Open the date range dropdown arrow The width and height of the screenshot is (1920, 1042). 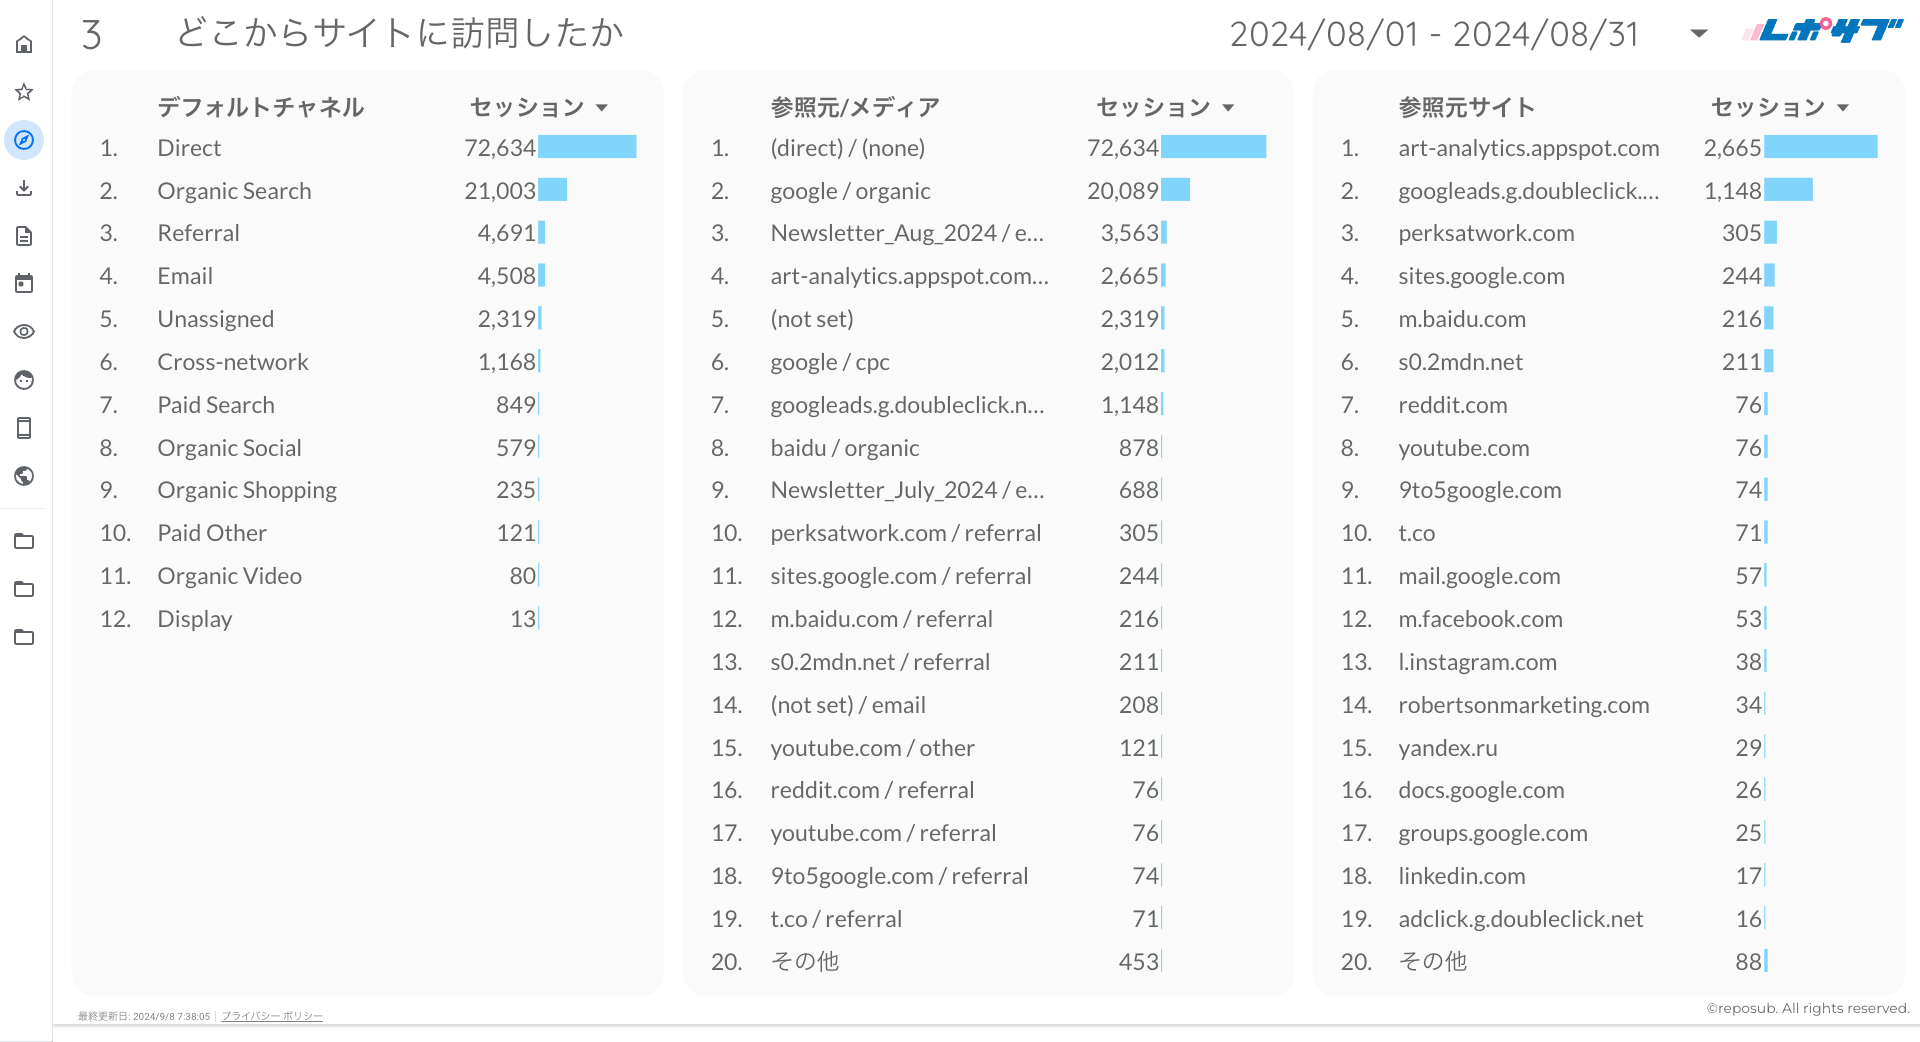(1698, 34)
